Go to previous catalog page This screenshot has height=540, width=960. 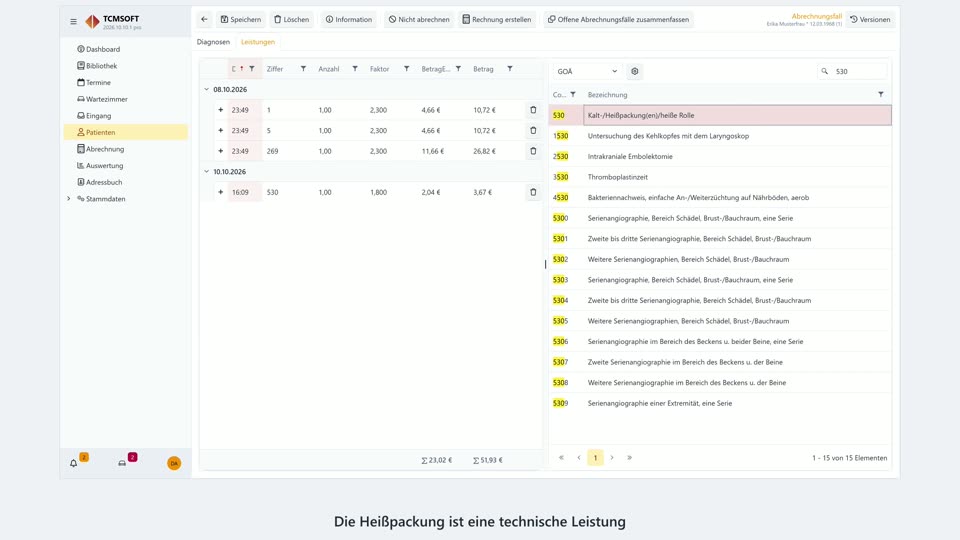click(579, 458)
